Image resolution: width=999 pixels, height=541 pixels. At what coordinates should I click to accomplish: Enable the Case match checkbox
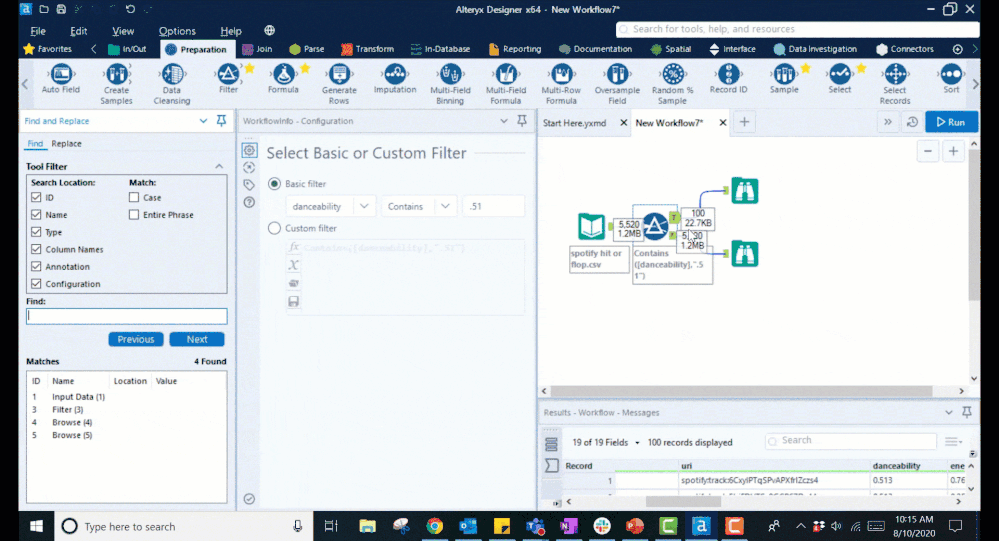coord(134,198)
